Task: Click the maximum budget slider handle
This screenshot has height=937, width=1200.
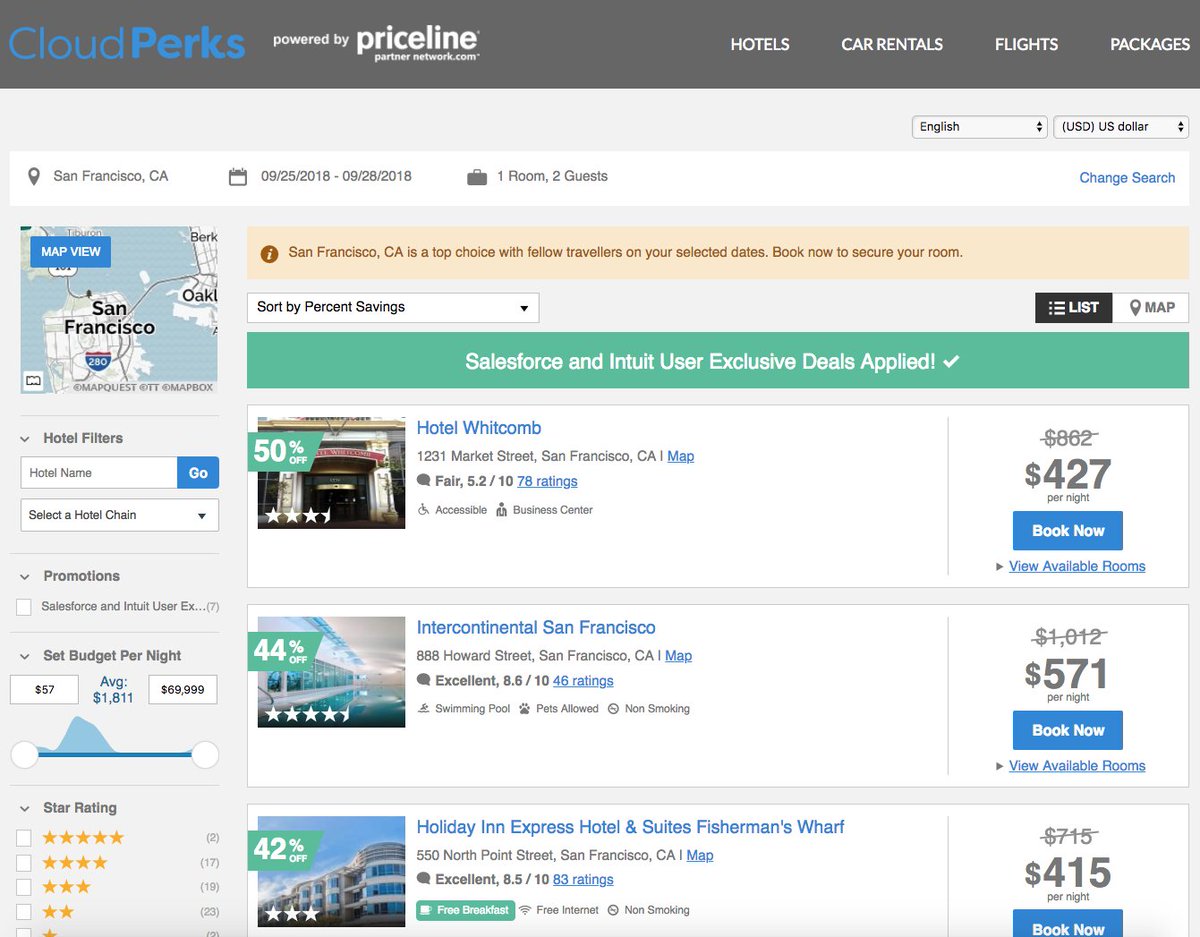Action: [x=205, y=754]
